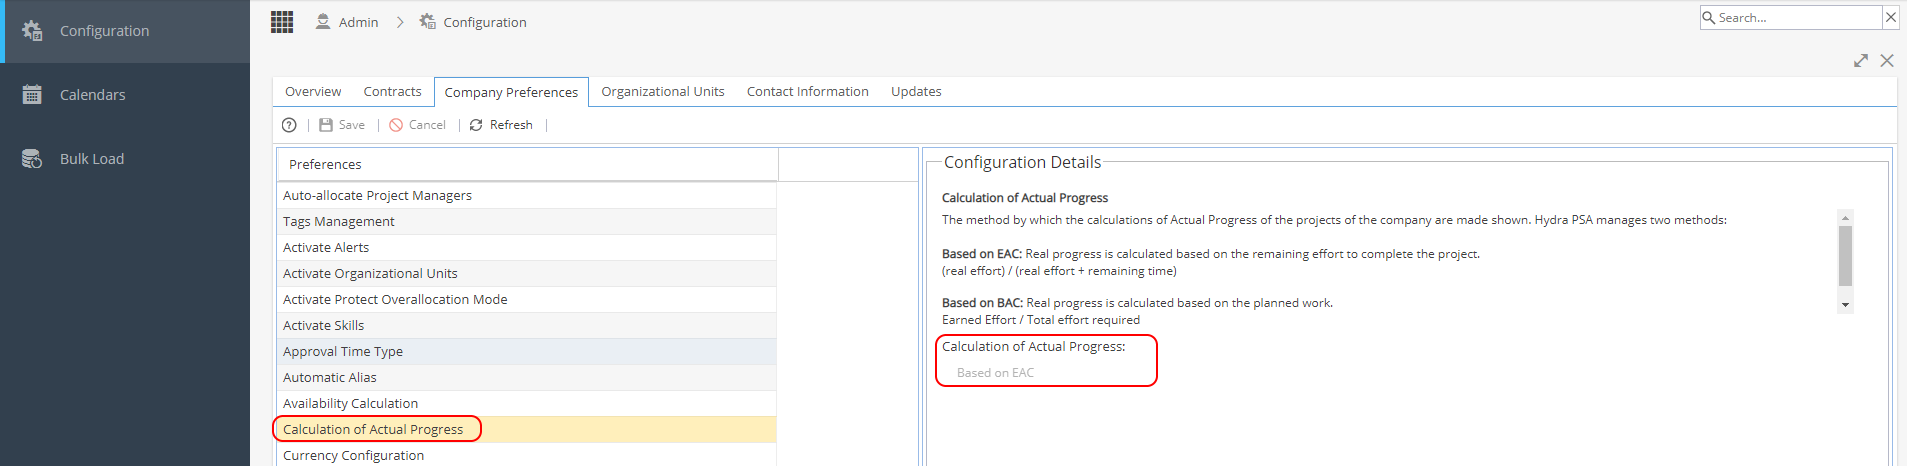
Task: Open the apps grid menu icon
Action: [x=282, y=22]
